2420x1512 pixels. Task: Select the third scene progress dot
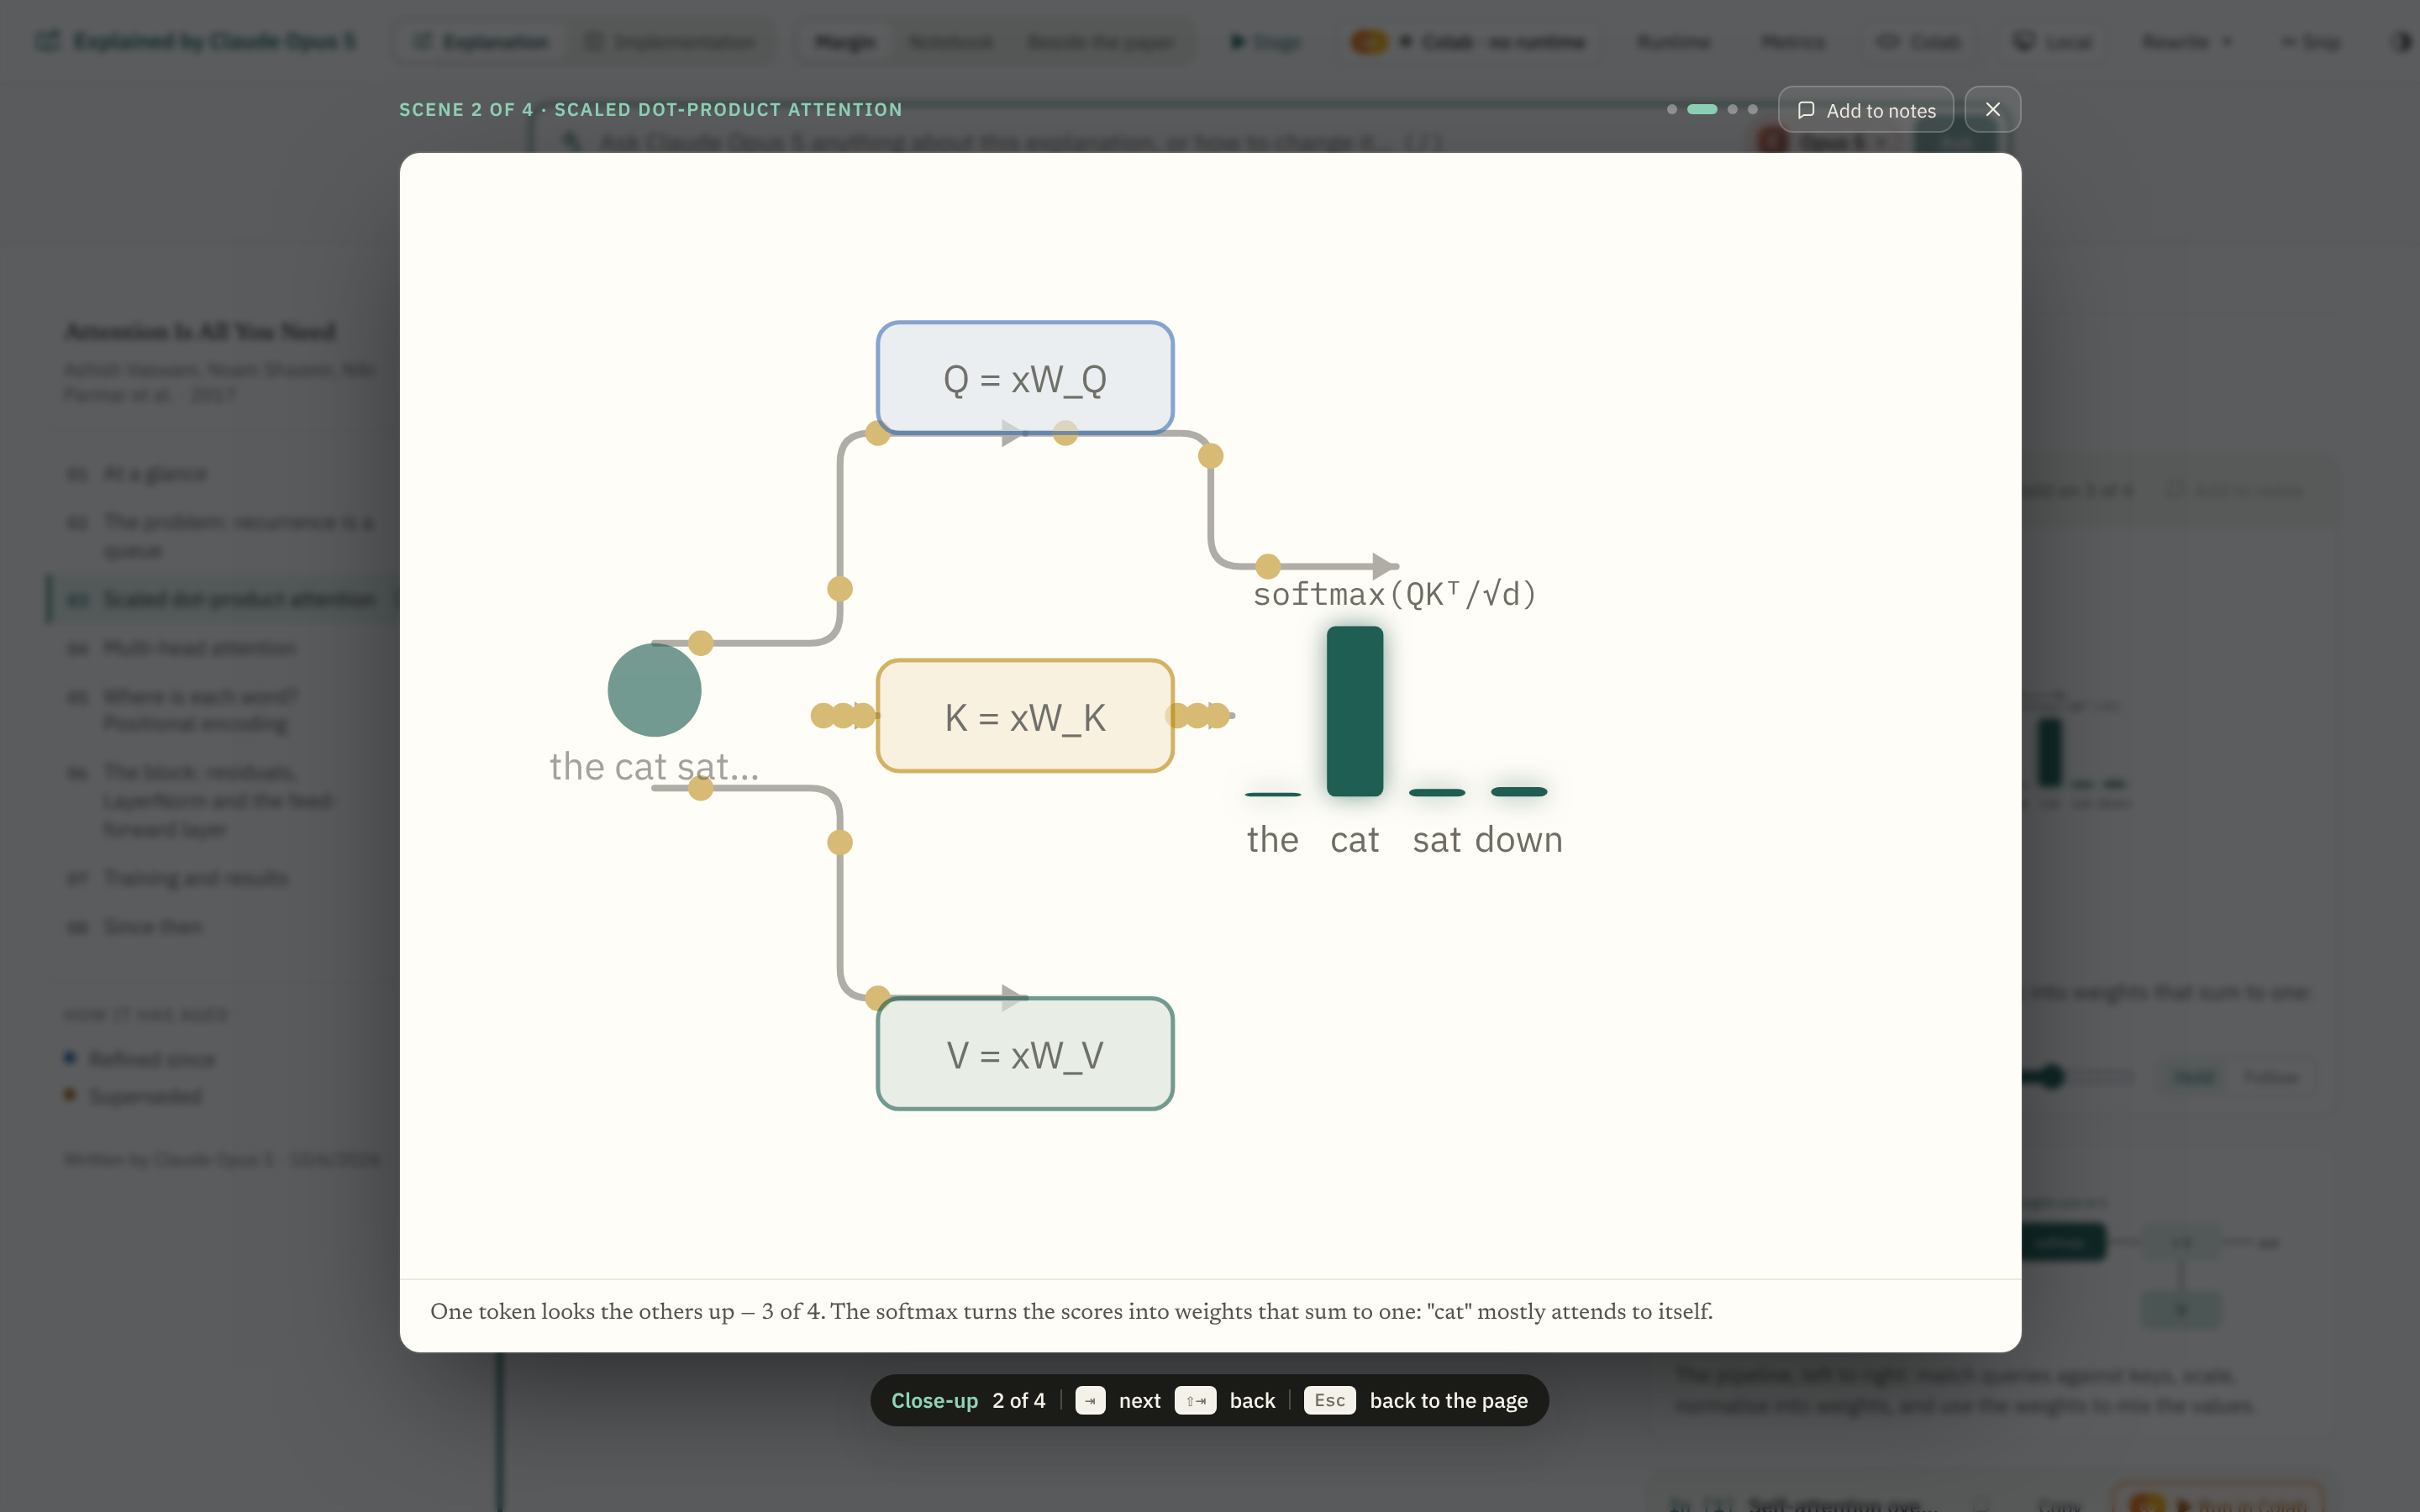(x=1733, y=109)
